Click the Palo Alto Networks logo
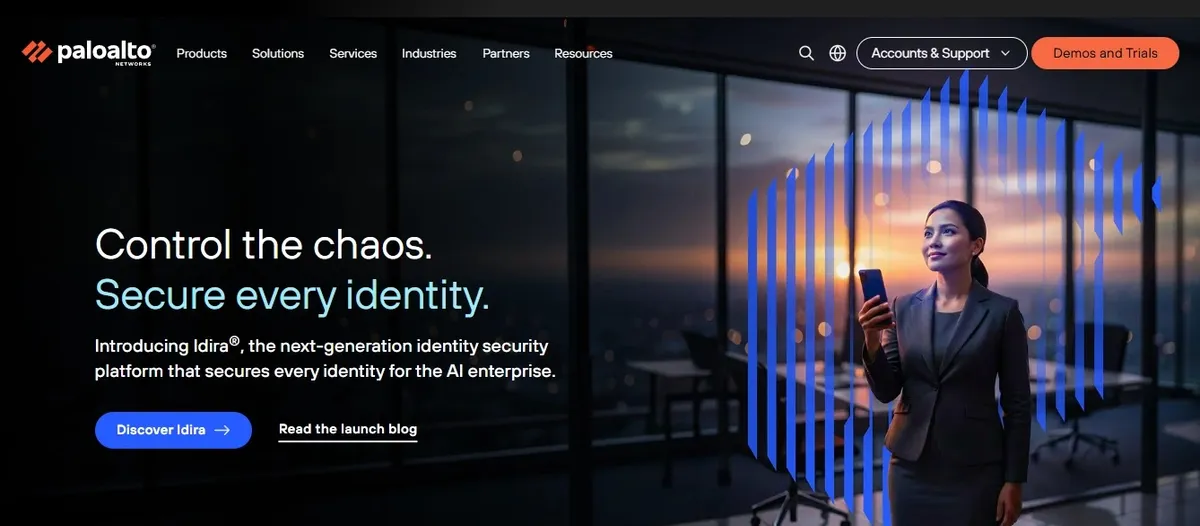This screenshot has width=1200, height=526. pyautogui.click(x=88, y=53)
